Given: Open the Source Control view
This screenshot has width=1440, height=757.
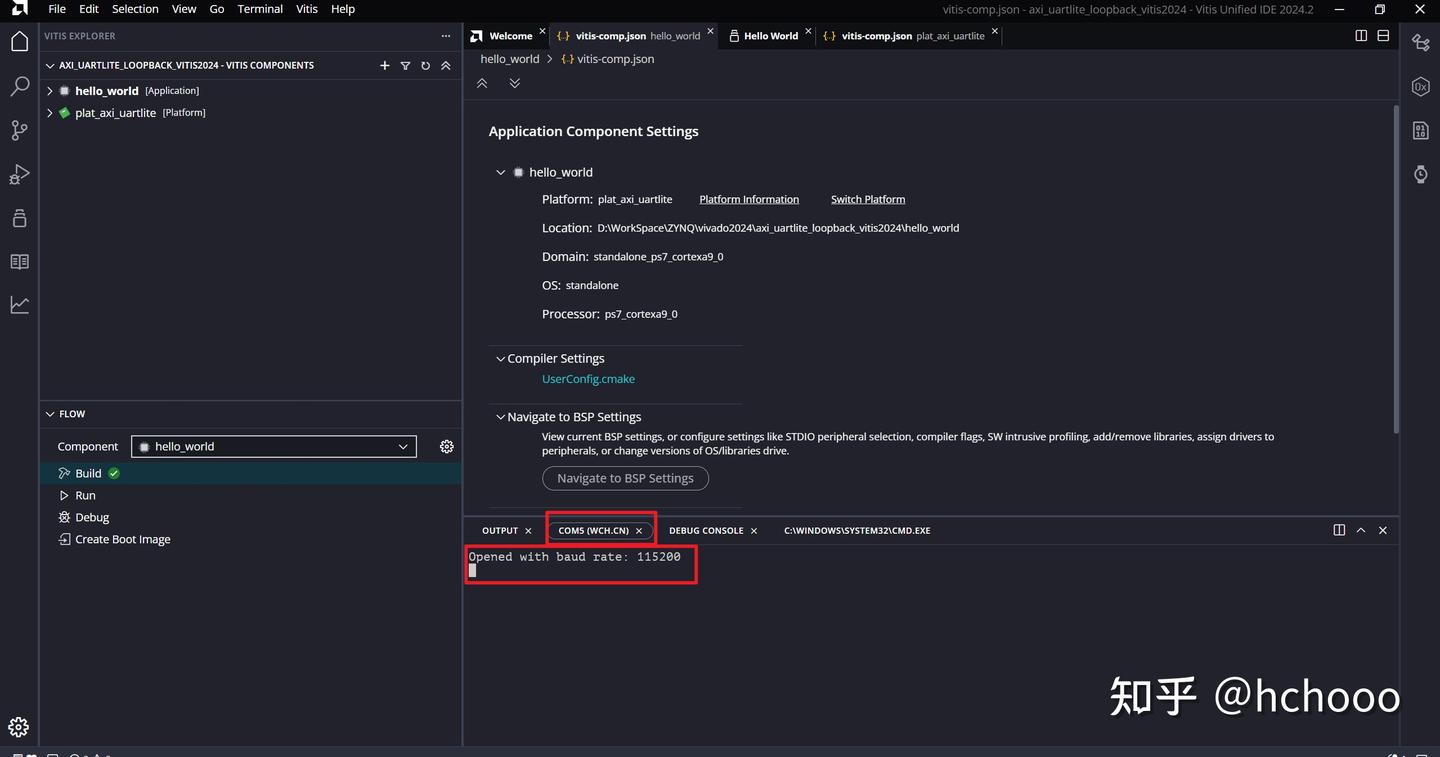Looking at the screenshot, I should [19, 130].
